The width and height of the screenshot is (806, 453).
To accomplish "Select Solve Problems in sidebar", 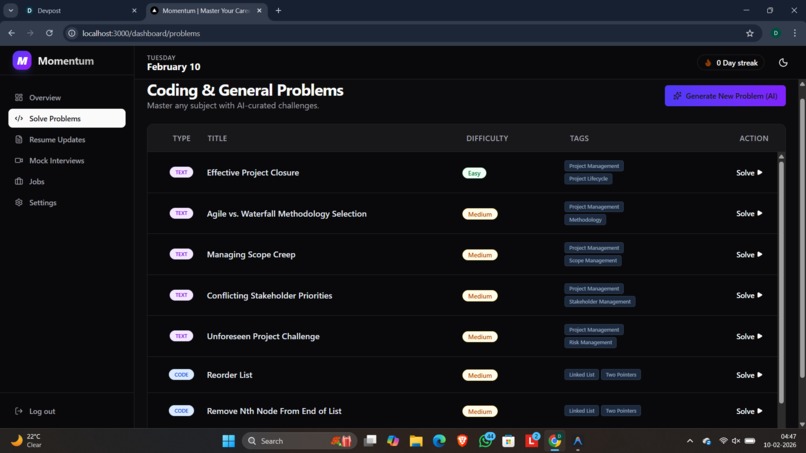I will 67,118.
